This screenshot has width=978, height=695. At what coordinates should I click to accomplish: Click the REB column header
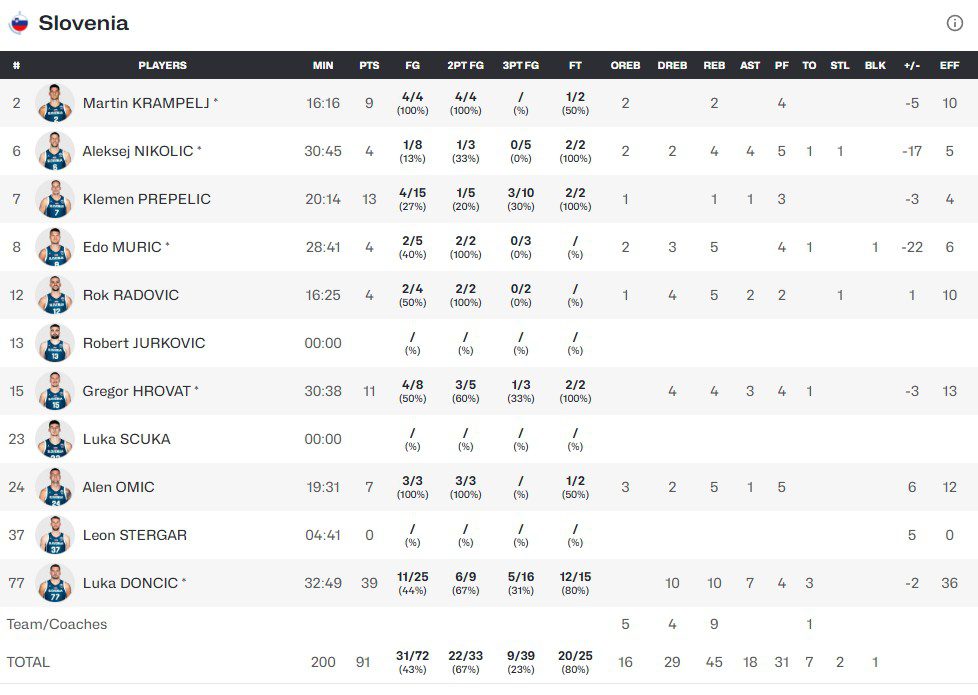(x=714, y=66)
